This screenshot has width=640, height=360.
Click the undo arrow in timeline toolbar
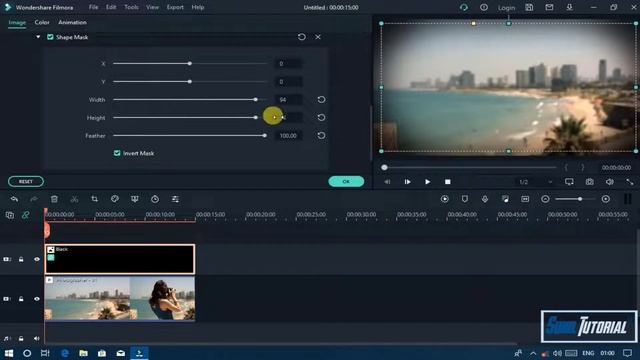point(14,199)
